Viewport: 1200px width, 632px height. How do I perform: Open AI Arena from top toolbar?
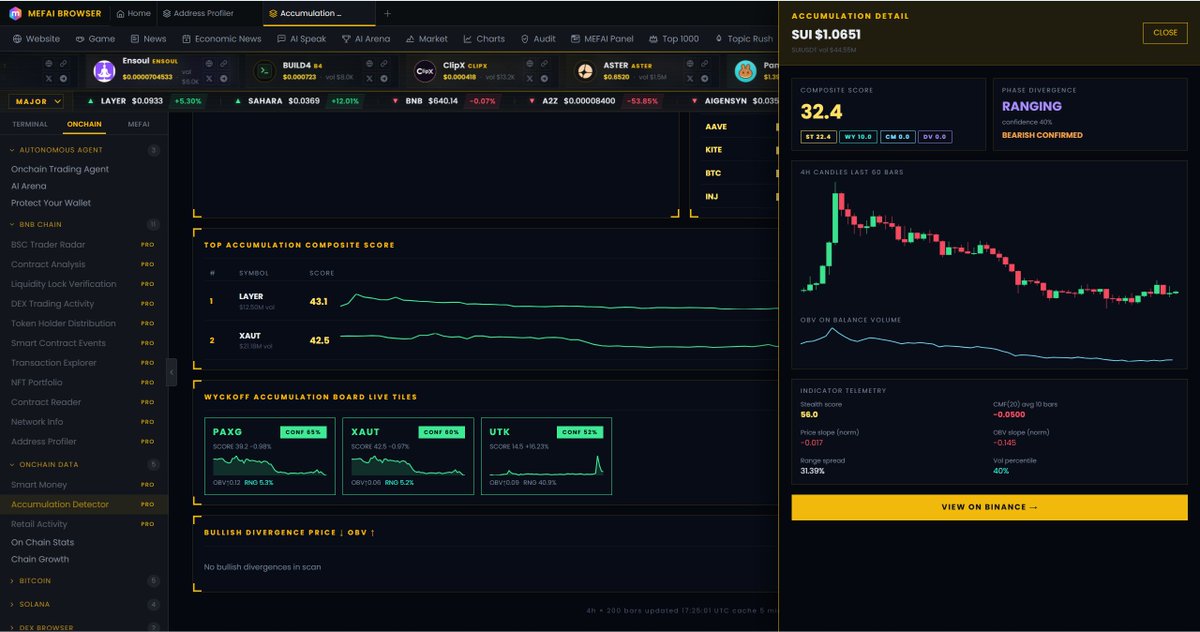tap(365, 39)
